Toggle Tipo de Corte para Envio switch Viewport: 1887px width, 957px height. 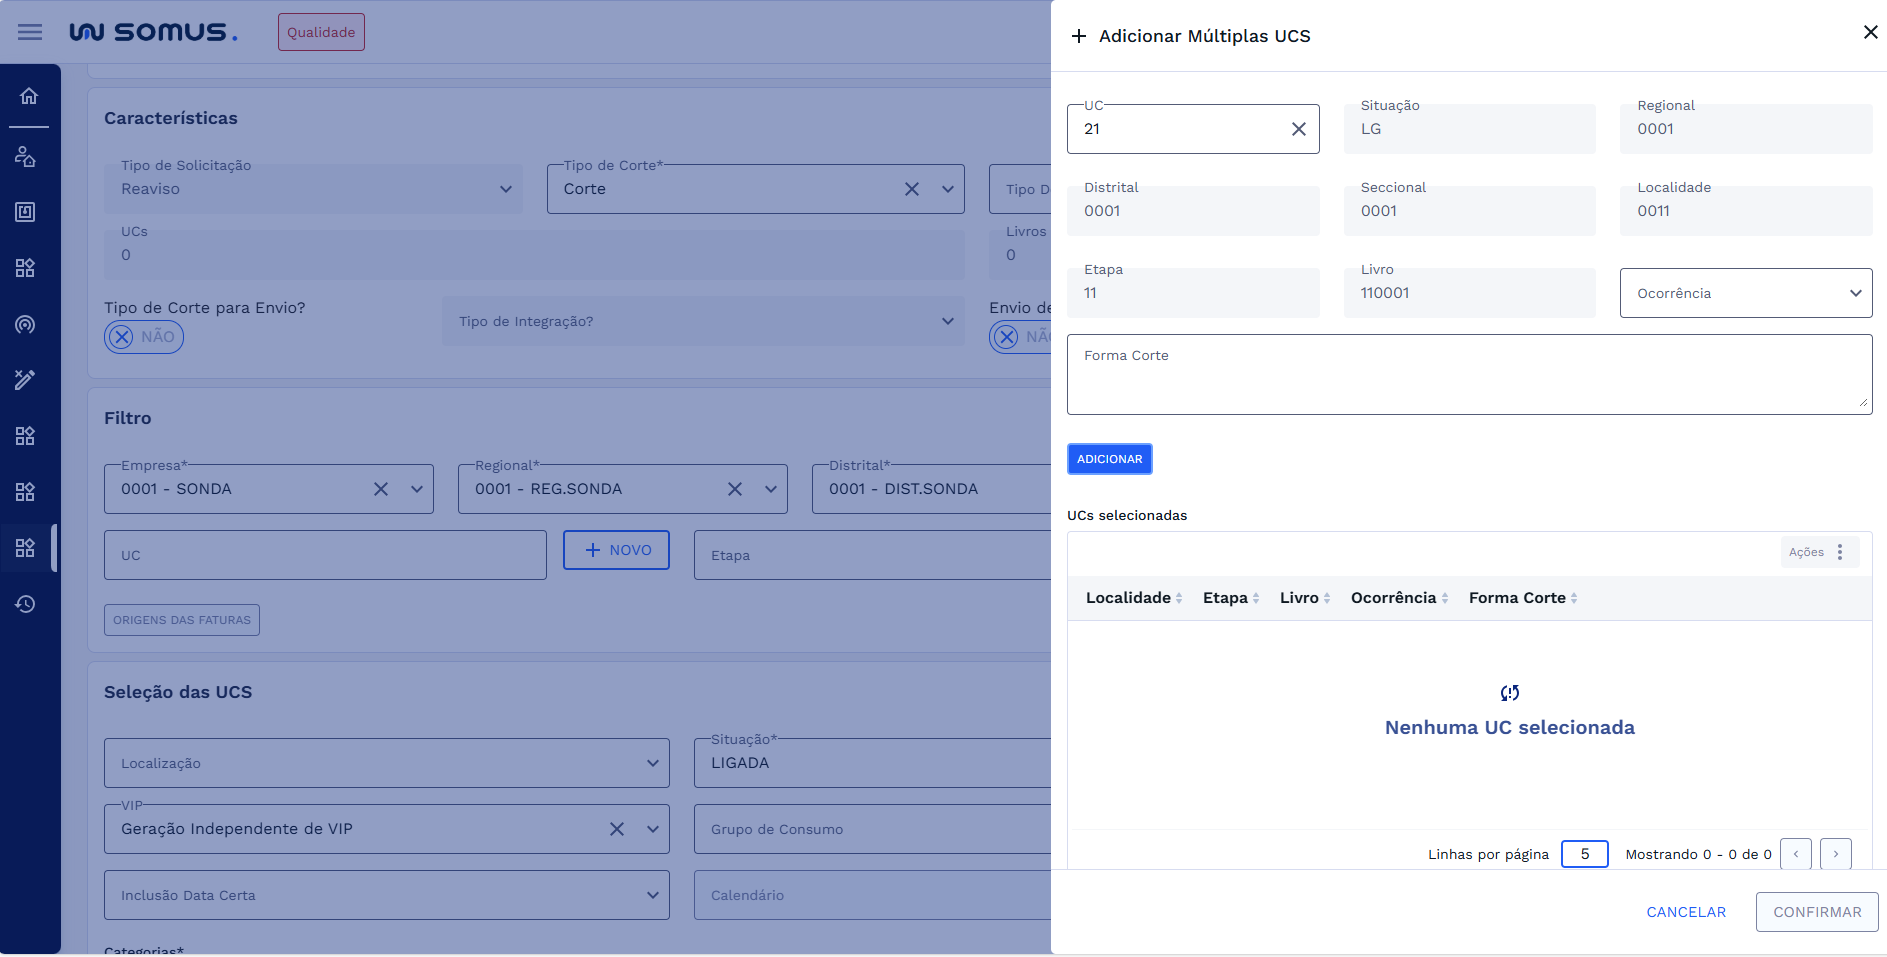[144, 337]
